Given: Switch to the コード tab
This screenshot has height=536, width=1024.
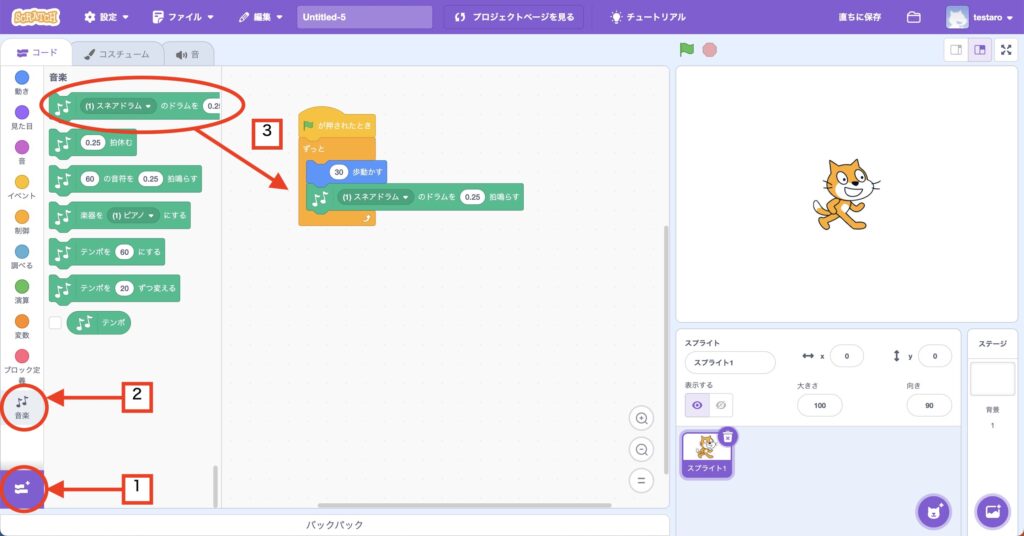Looking at the screenshot, I should pos(37,53).
